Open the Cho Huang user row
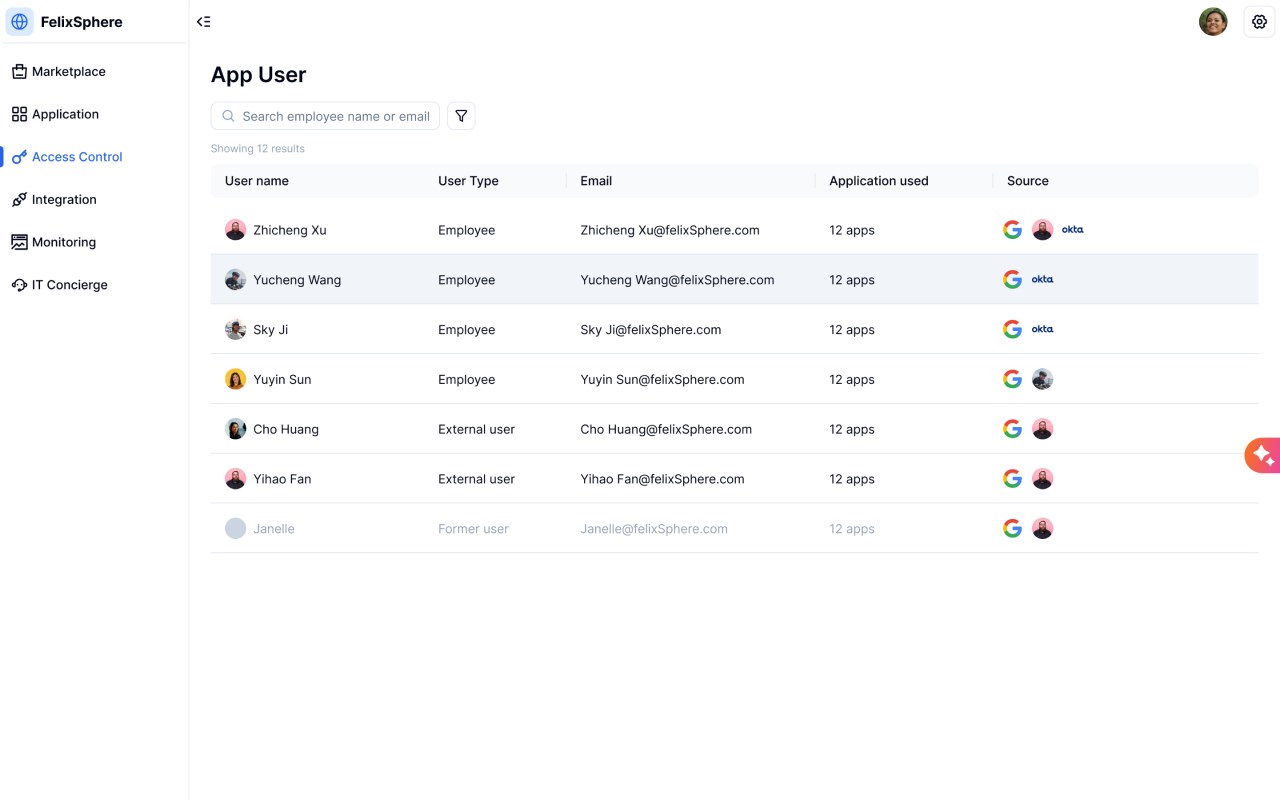The width and height of the screenshot is (1280, 800). 286,429
